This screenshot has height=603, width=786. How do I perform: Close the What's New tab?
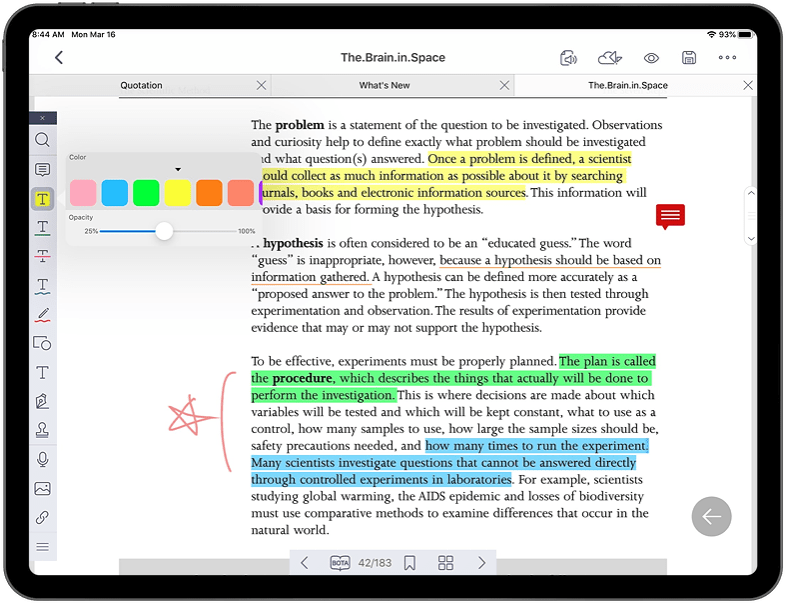(504, 85)
